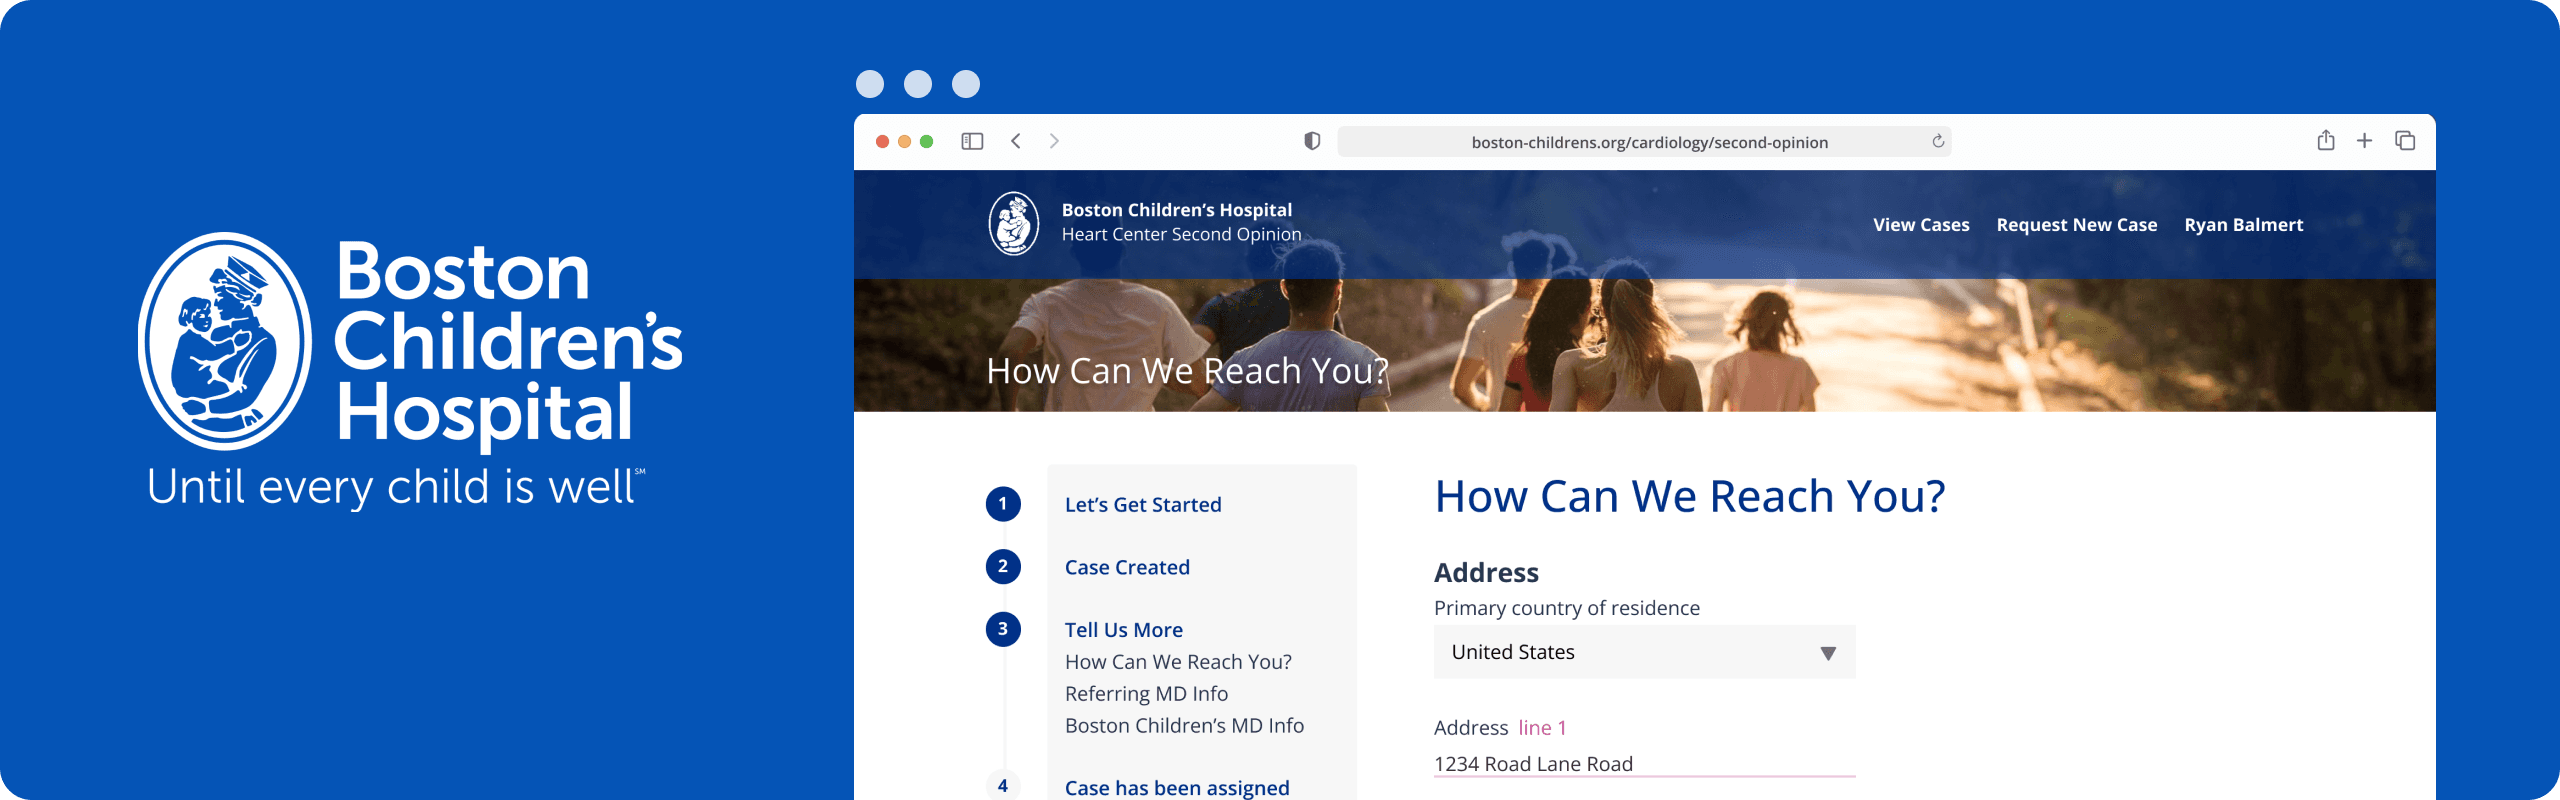Screen dimensions: 2560x800
Task: Select step 2 circle in progress list
Action: [x=1003, y=567]
